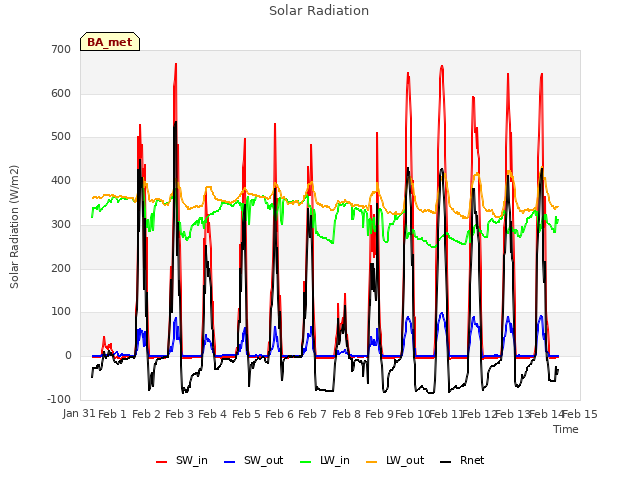This screenshot has height=480, width=640.
Task: Click the small SW_in bump on Feb 1
Action: click(104, 338)
